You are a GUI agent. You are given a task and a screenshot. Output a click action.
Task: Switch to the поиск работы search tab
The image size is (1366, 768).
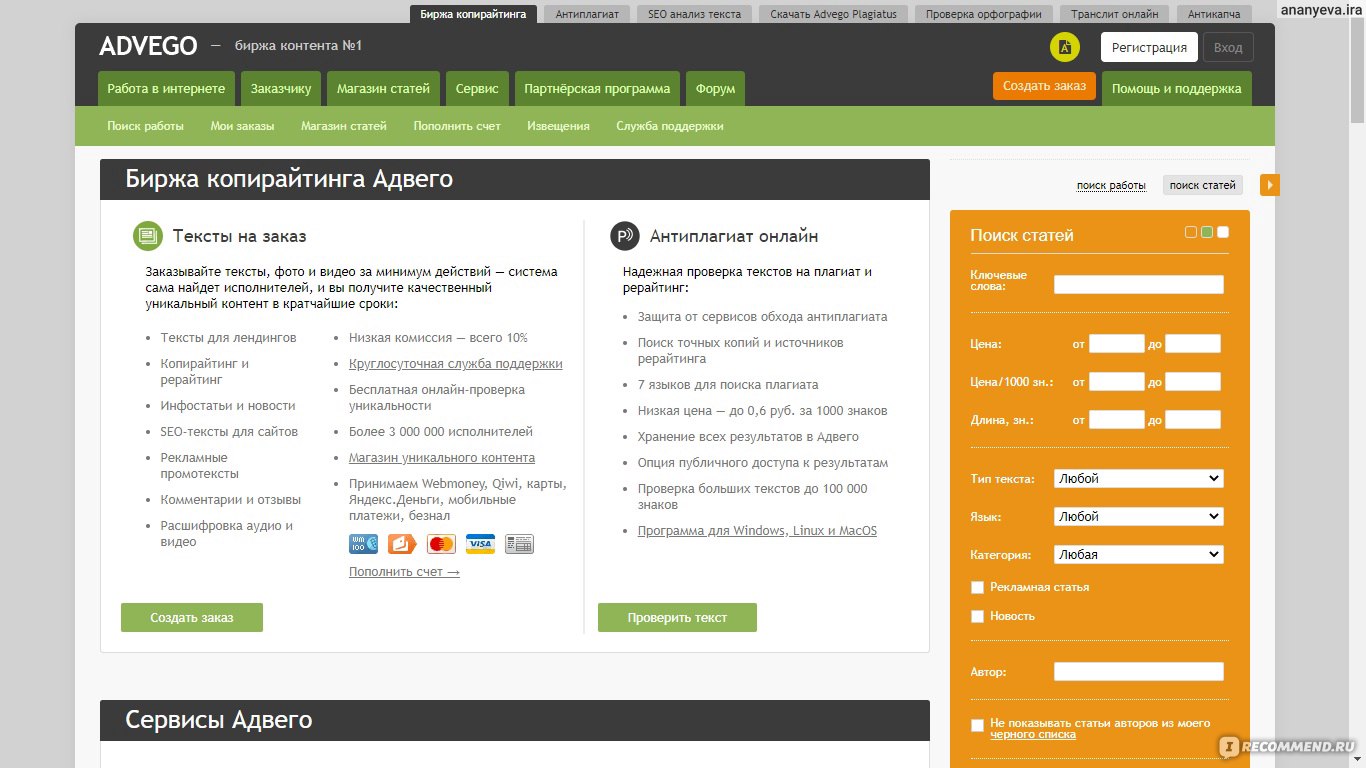(1111, 186)
